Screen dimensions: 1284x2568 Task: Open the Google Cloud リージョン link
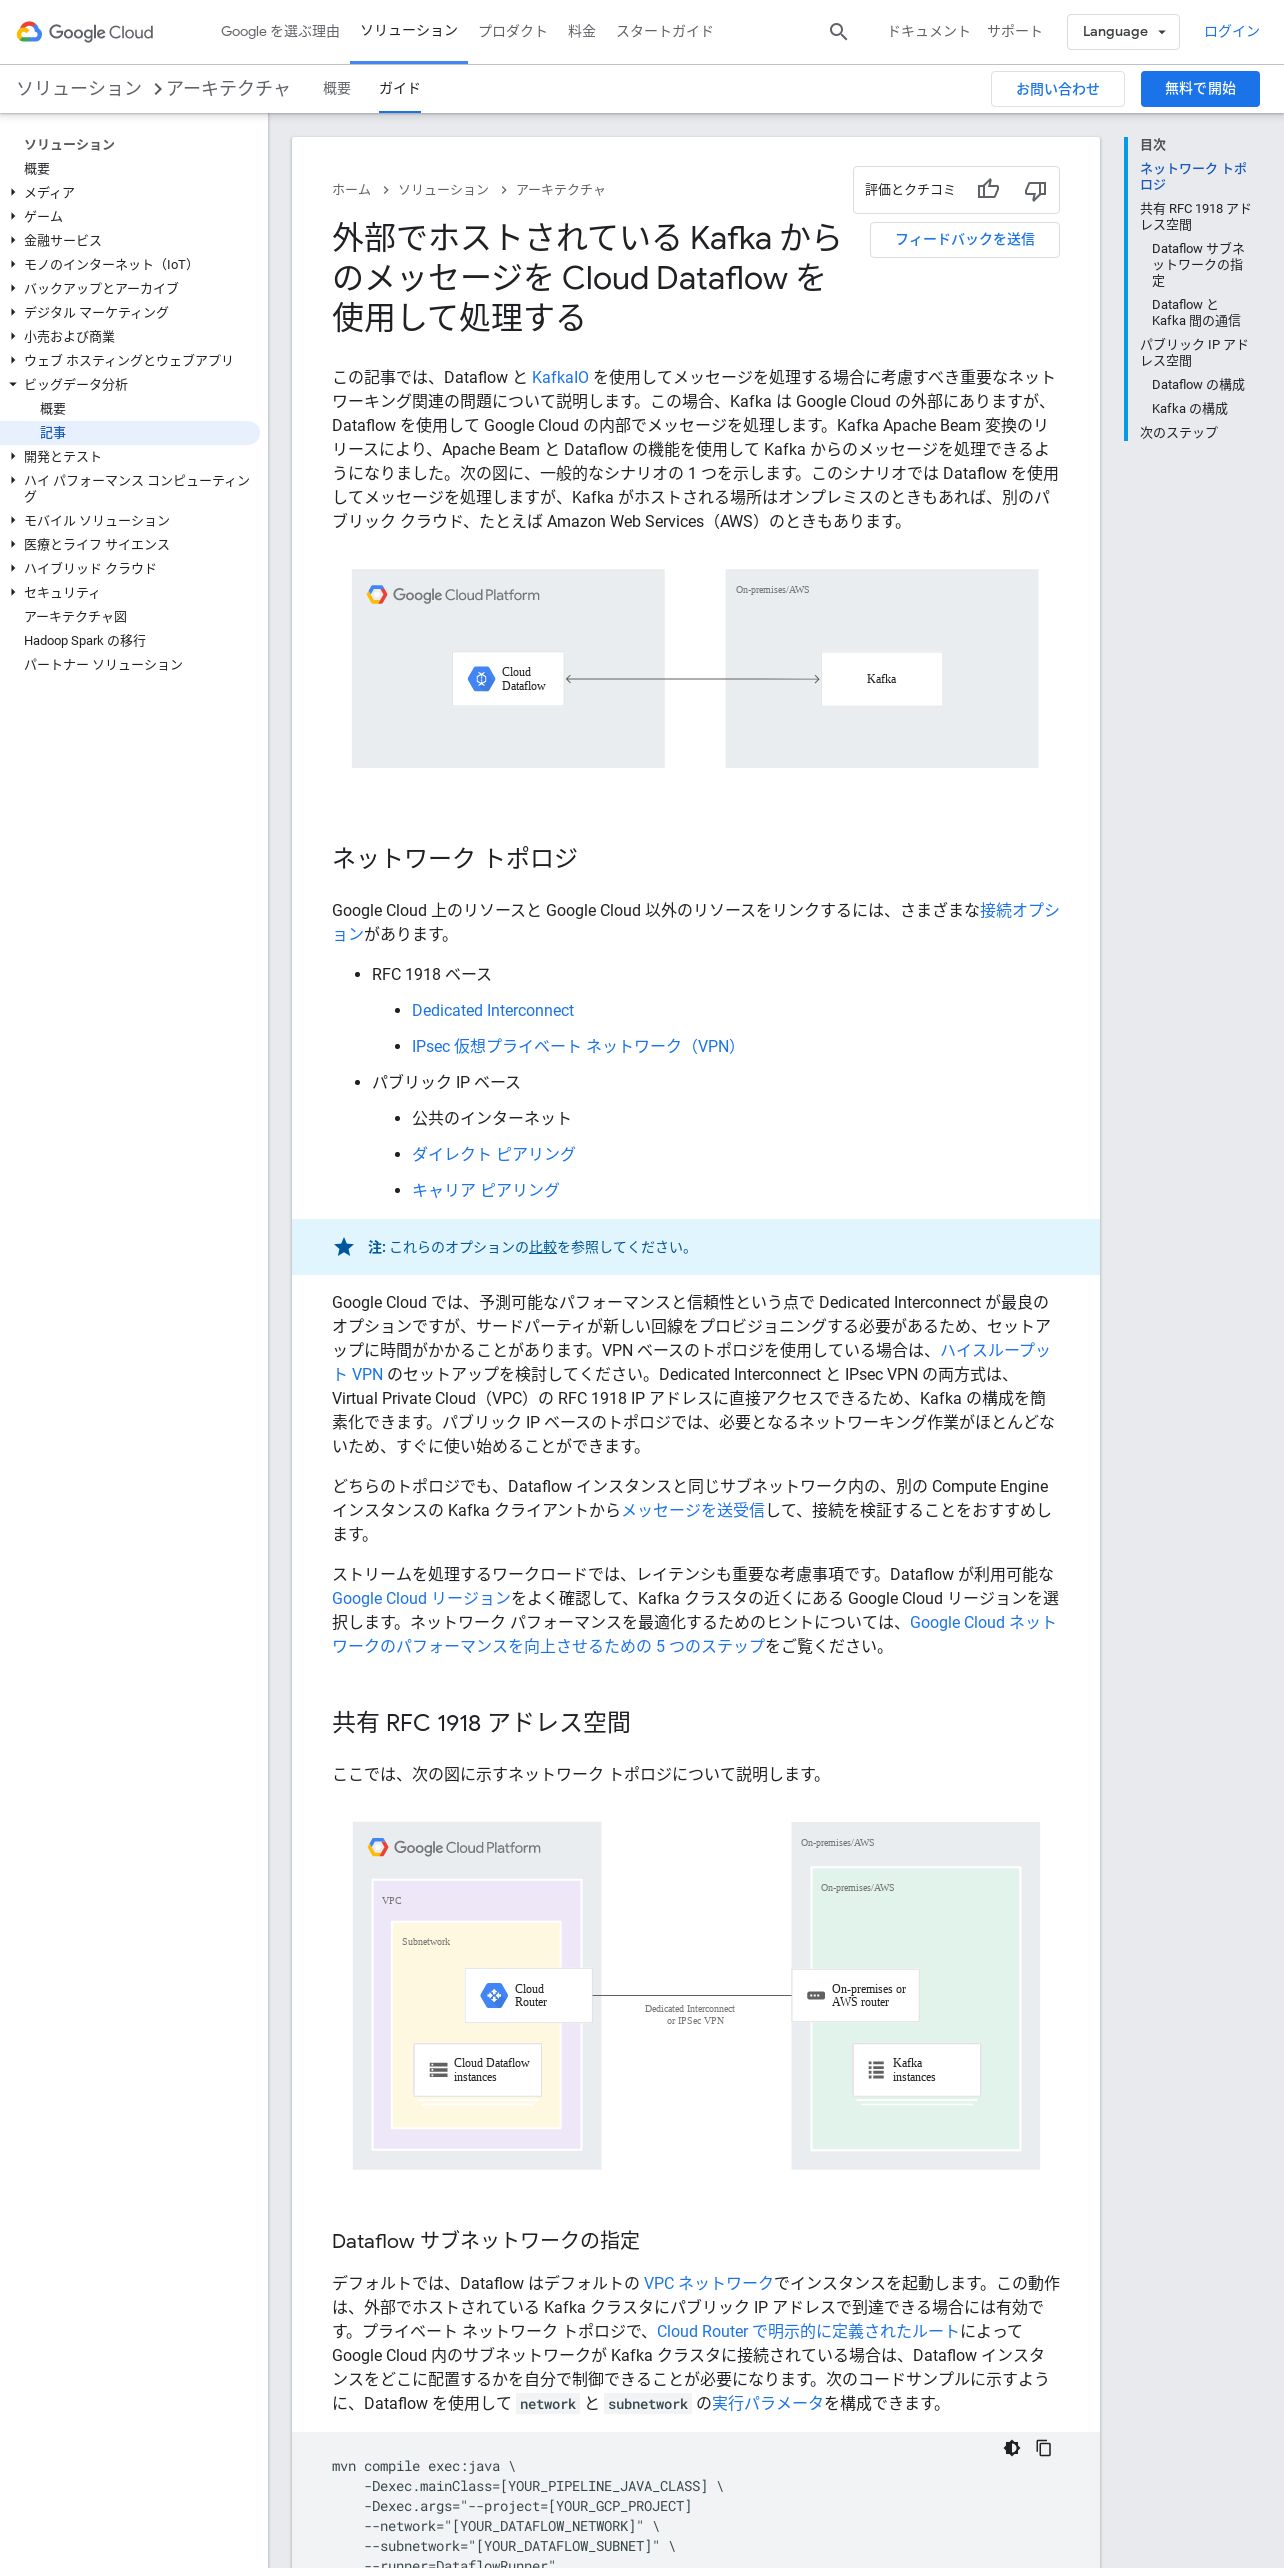click(x=421, y=1598)
